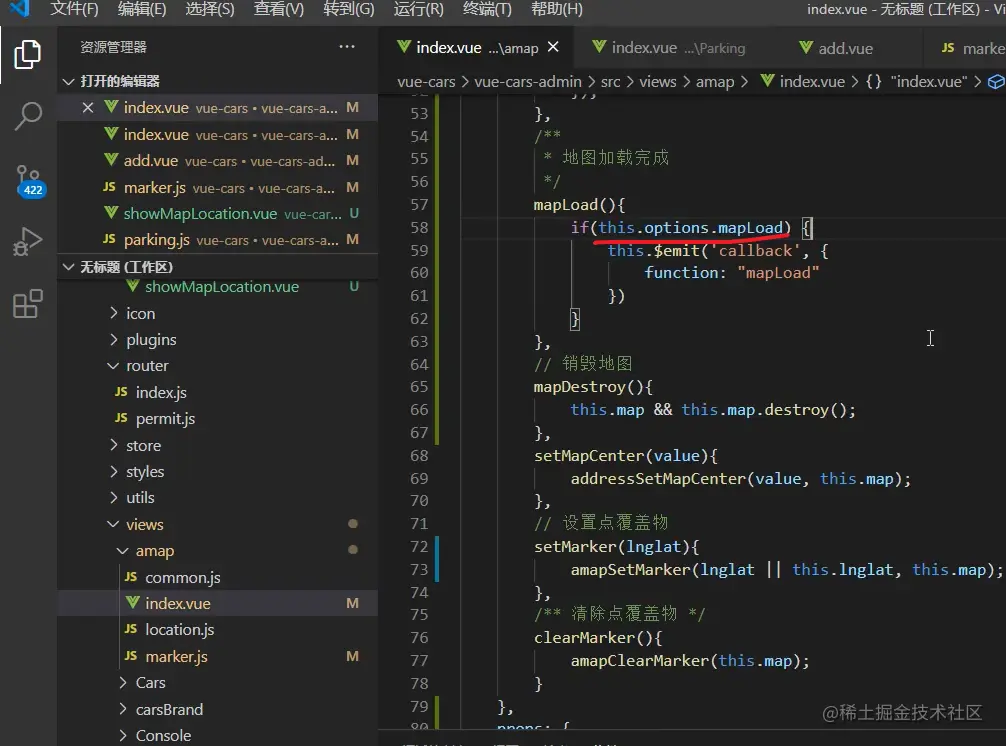The width and height of the screenshot is (1006, 746).
Task: Click curly braces icon in breadcrumb
Action: [874, 81]
